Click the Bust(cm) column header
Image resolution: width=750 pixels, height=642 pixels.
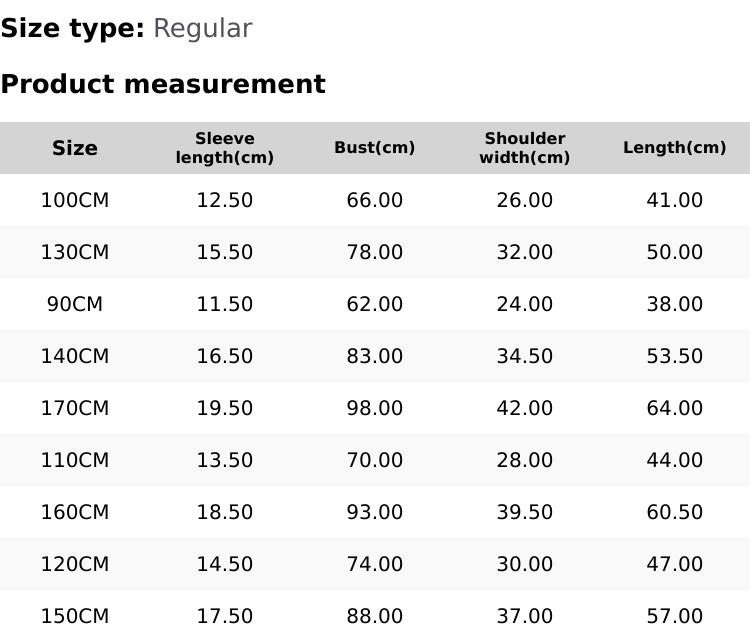pos(375,148)
